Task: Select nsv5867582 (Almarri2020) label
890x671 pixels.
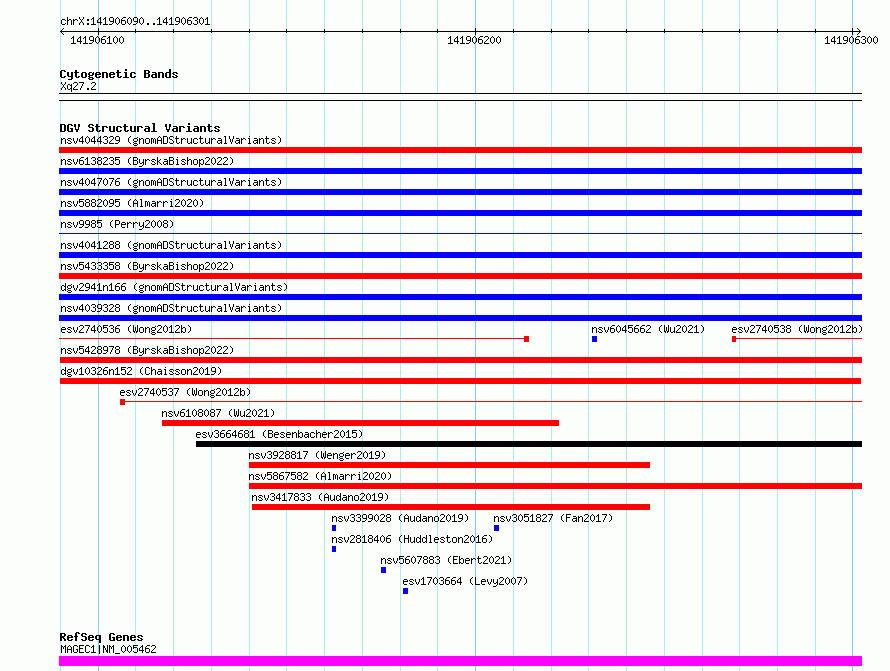Action: coord(320,476)
